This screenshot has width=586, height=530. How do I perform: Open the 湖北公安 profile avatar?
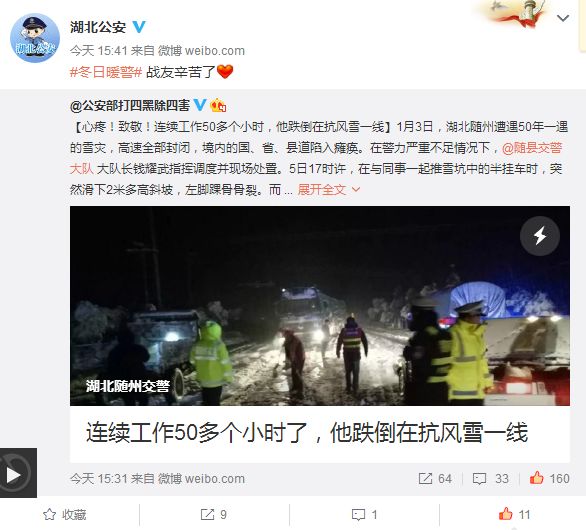click(35, 38)
